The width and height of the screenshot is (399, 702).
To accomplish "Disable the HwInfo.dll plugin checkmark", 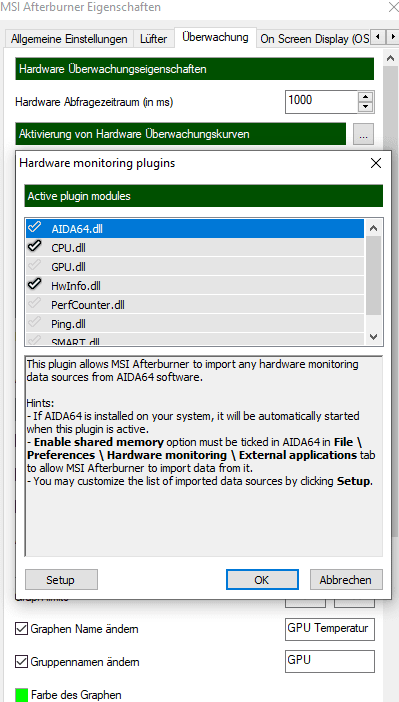I will 34,285.
